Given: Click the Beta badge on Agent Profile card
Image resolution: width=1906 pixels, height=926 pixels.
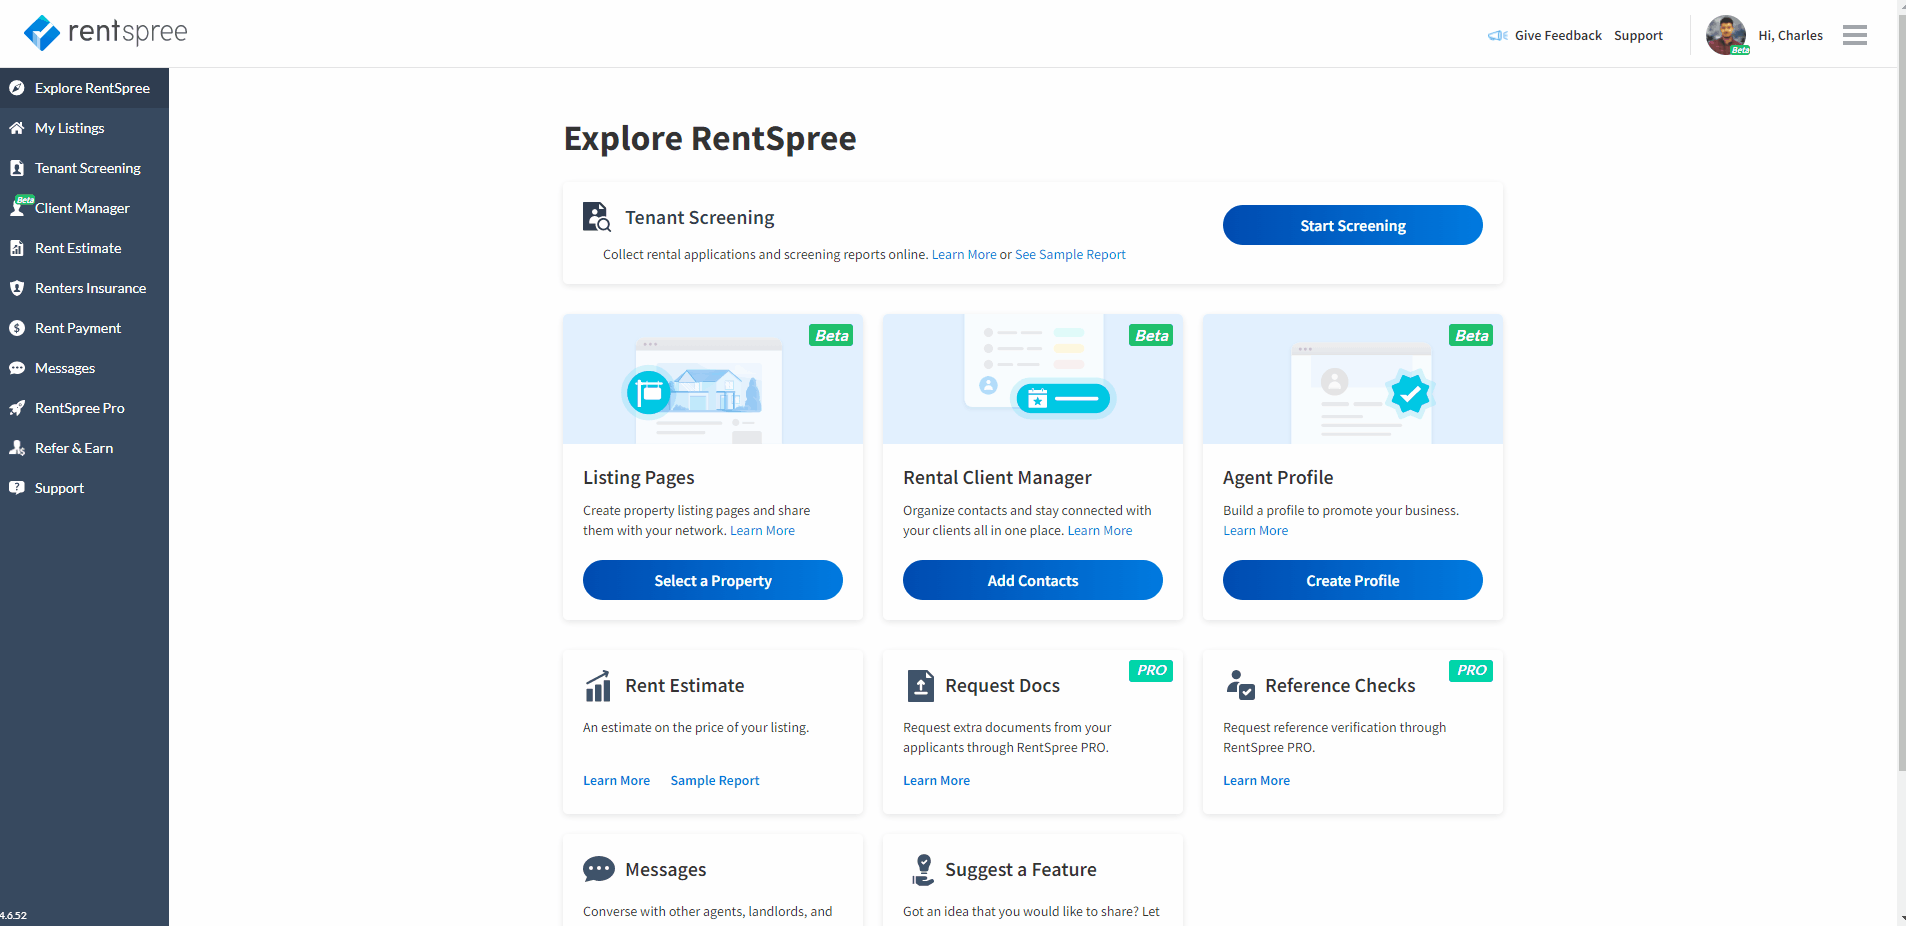Looking at the screenshot, I should click(1471, 335).
